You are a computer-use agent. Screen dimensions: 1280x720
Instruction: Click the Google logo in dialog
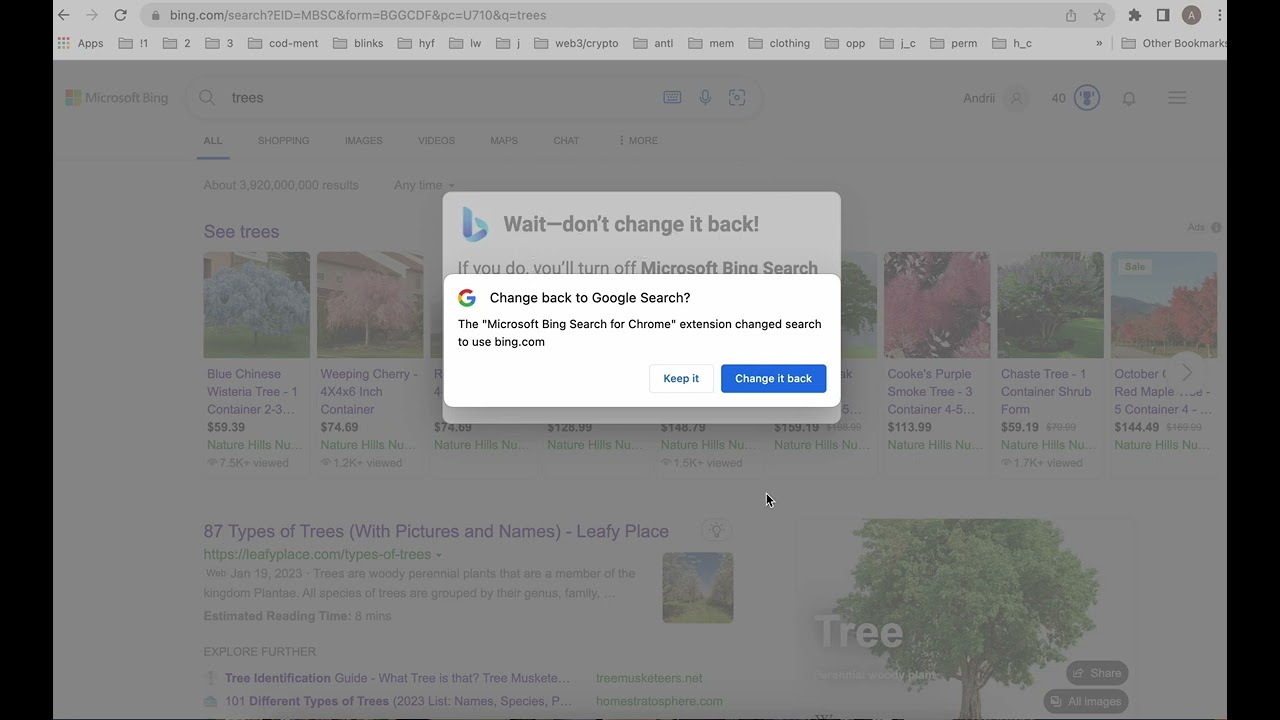click(467, 298)
